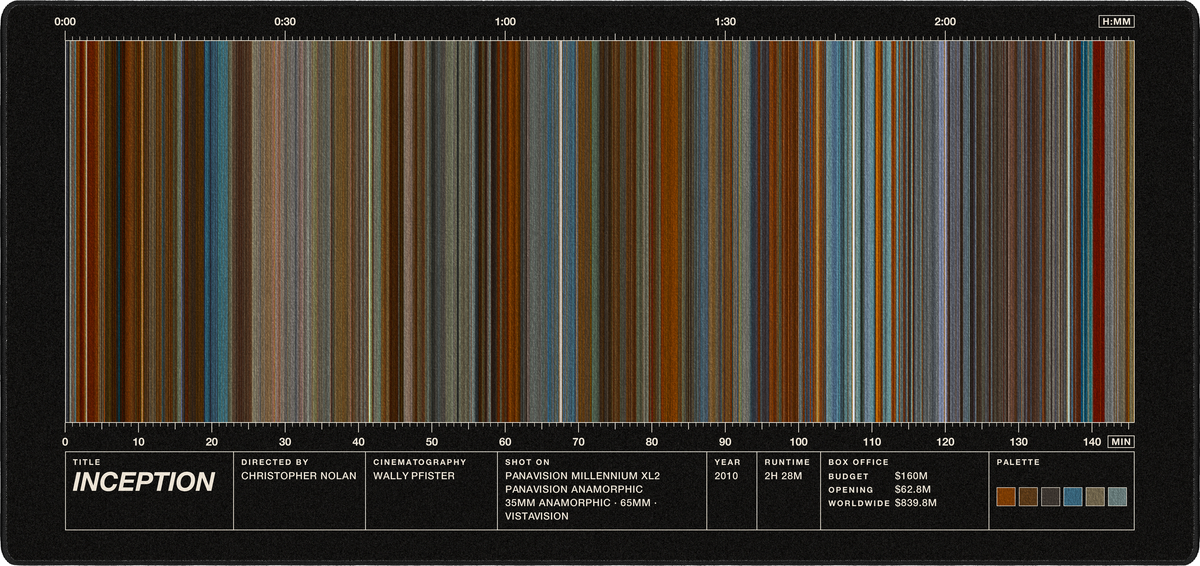
Task: Click the H:MM unit badge
Action: click(x=1116, y=21)
